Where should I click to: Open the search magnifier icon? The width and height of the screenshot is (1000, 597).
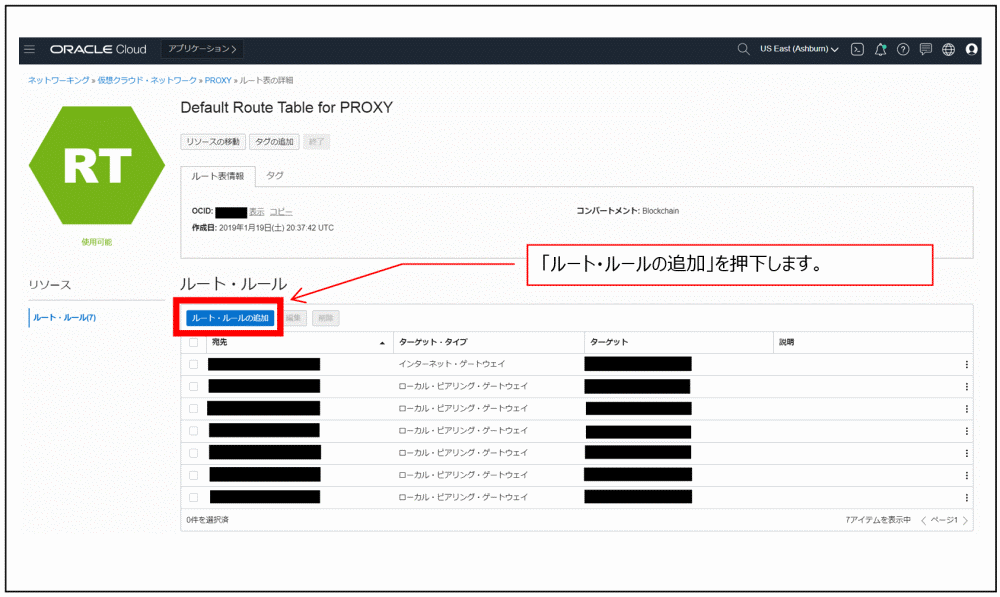click(743, 49)
